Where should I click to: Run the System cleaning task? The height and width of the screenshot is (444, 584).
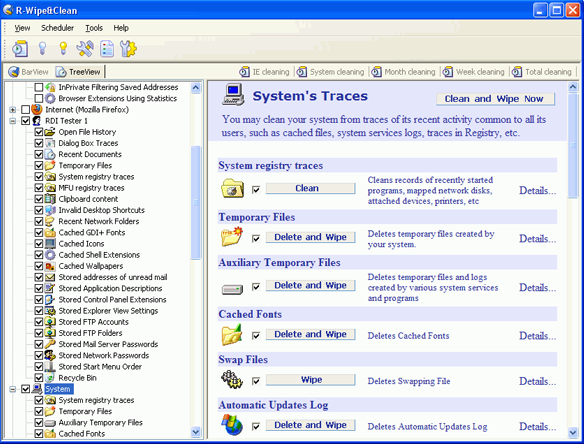click(x=331, y=72)
